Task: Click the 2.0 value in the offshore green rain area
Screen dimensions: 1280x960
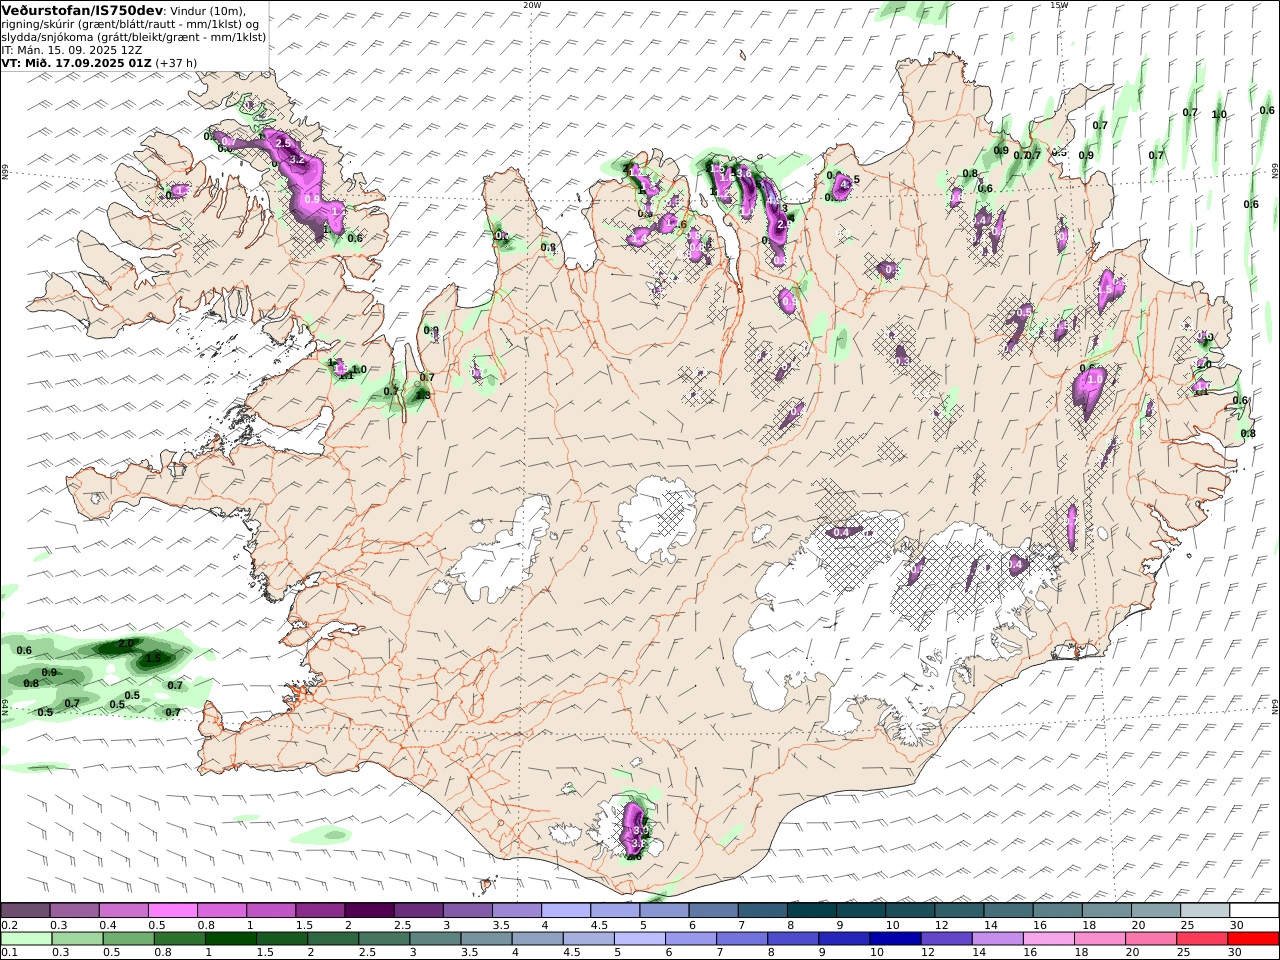Action: pos(126,643)
